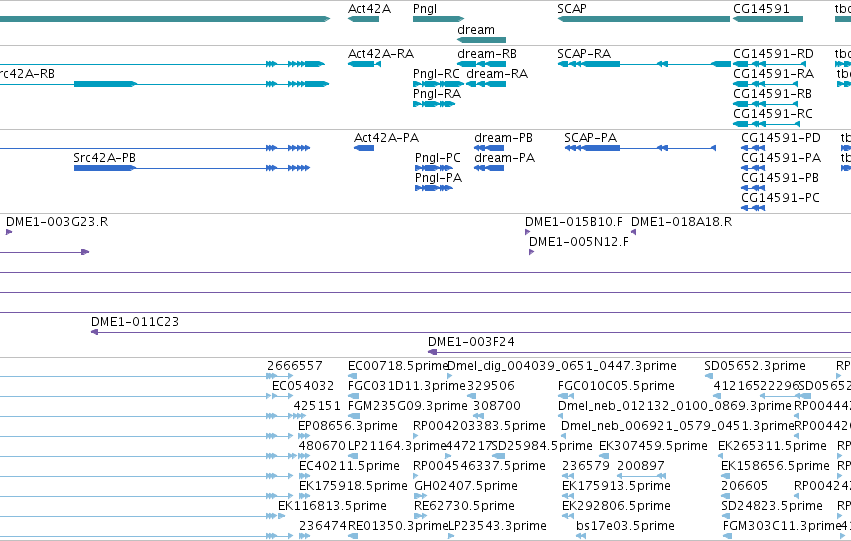
Task: Select the SD05652.3prime EST label
Action: [x=755, y=366]
